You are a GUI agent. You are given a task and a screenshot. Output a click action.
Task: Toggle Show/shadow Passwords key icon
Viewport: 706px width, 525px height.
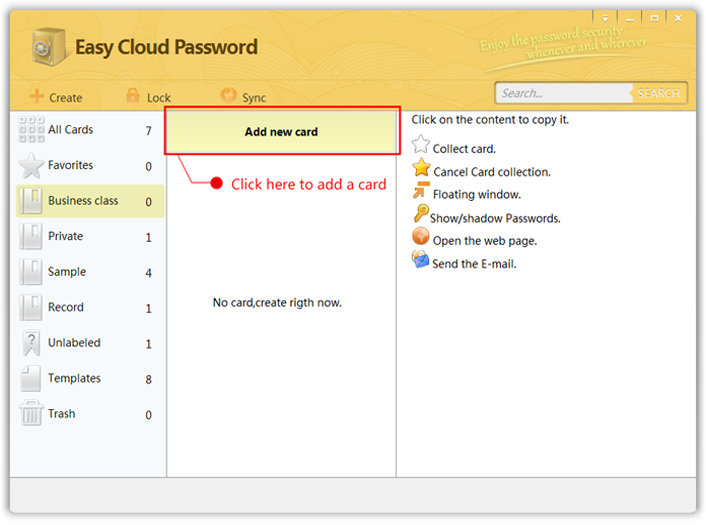click(x=421, y=213)
